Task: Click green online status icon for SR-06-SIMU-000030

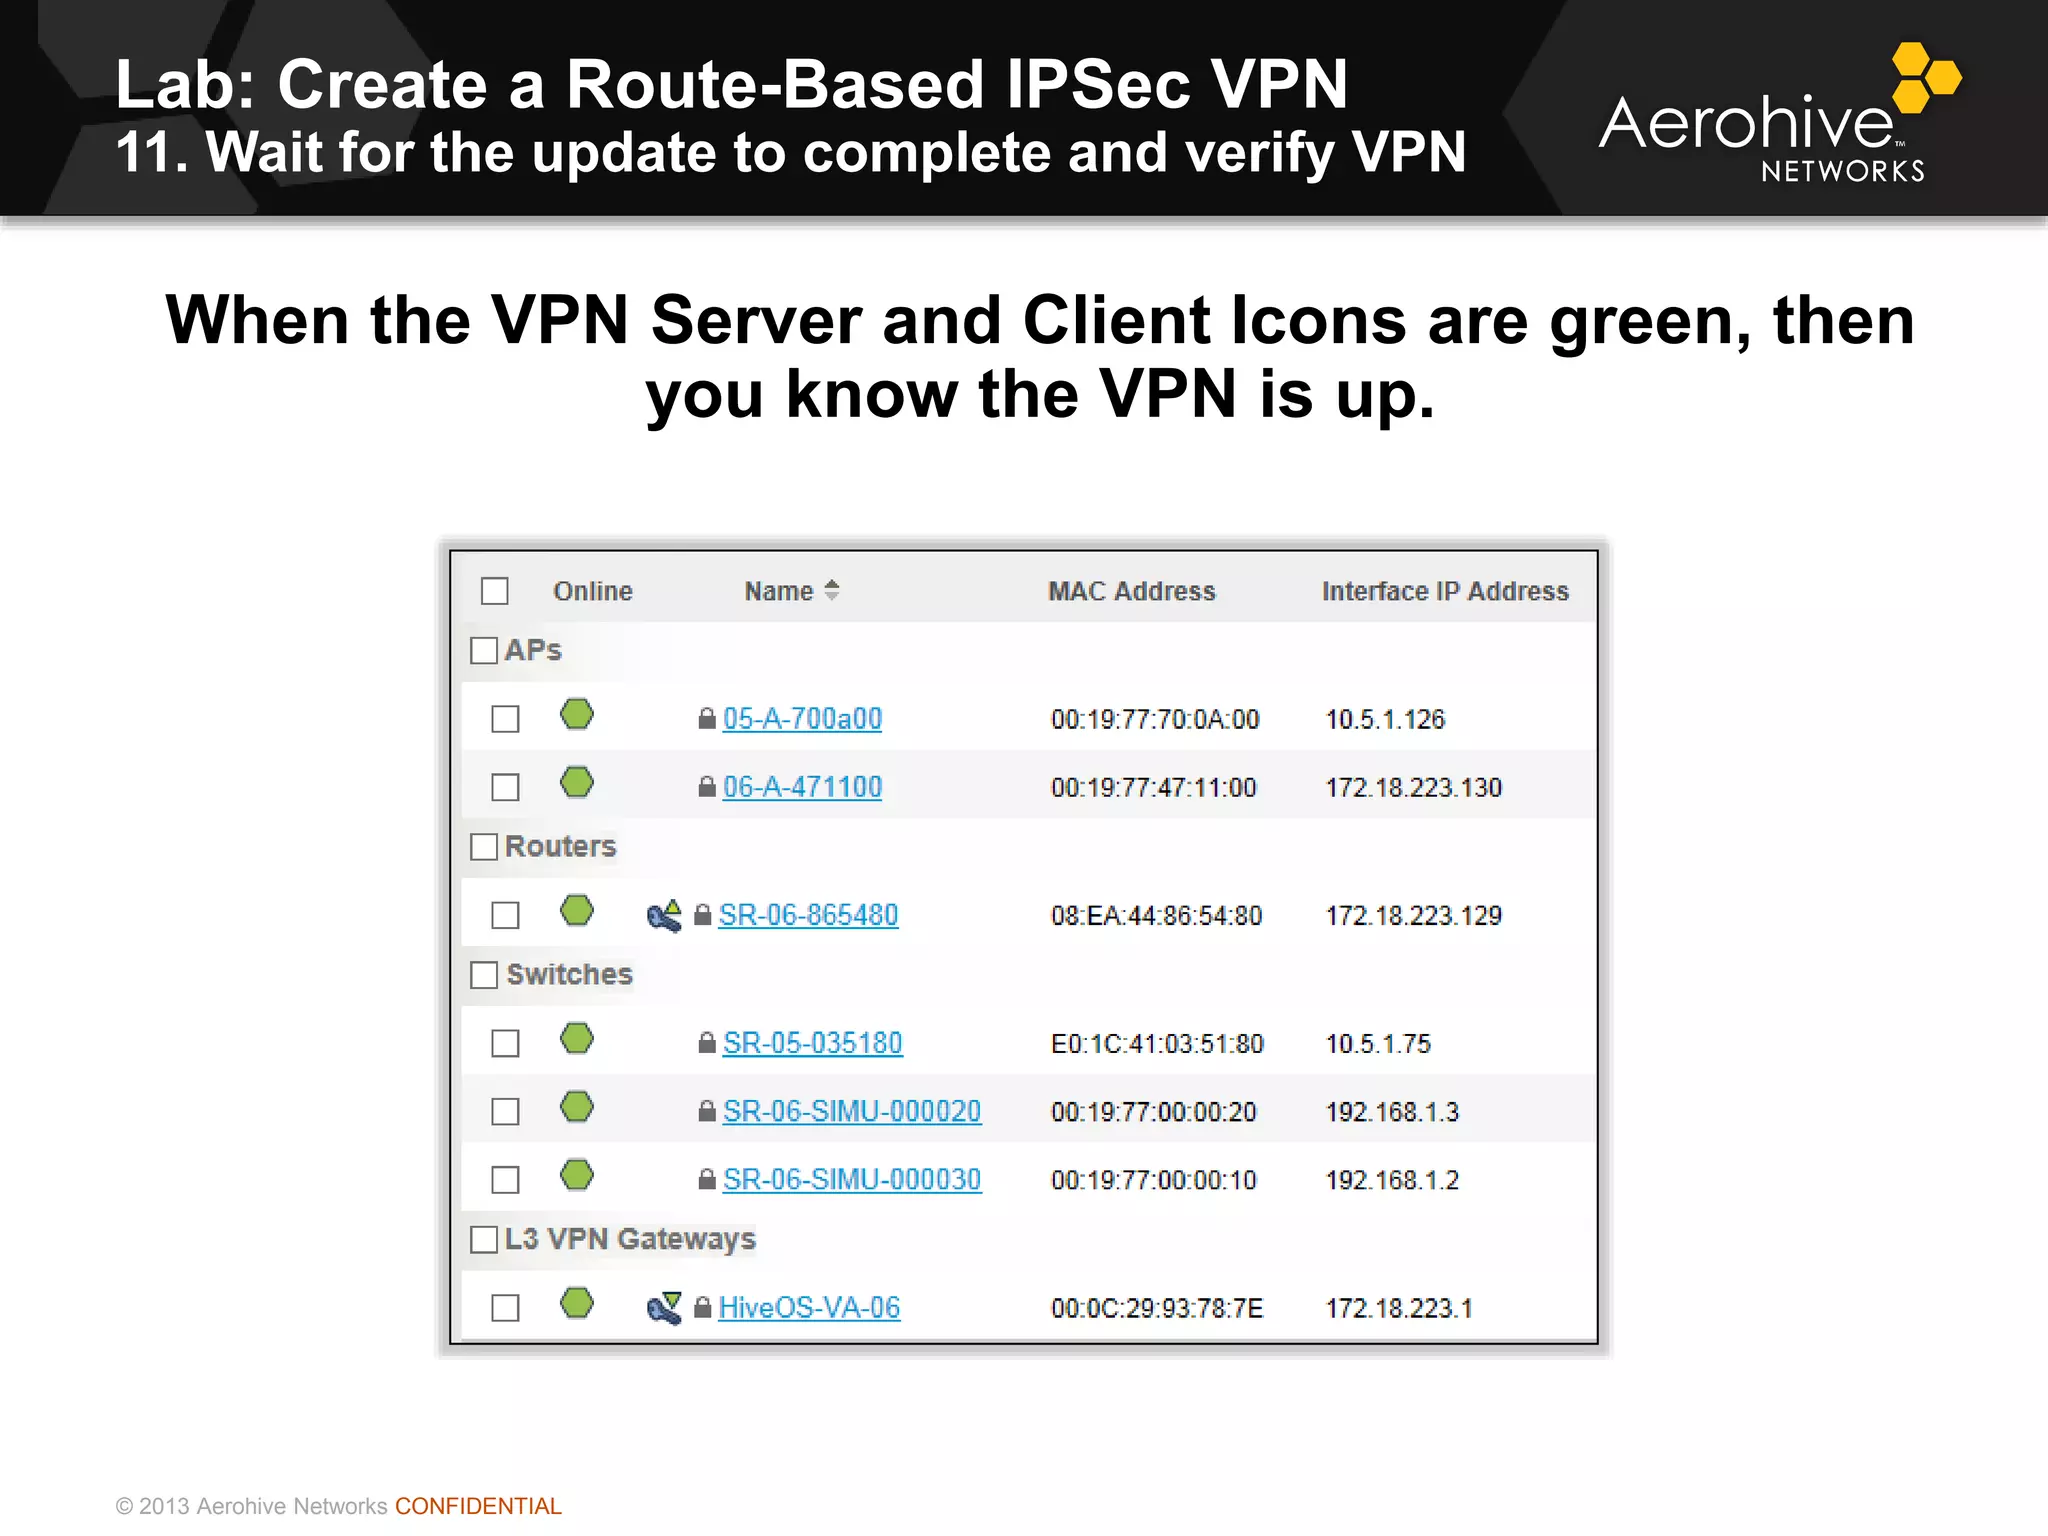Action: tap(577, 1175)
